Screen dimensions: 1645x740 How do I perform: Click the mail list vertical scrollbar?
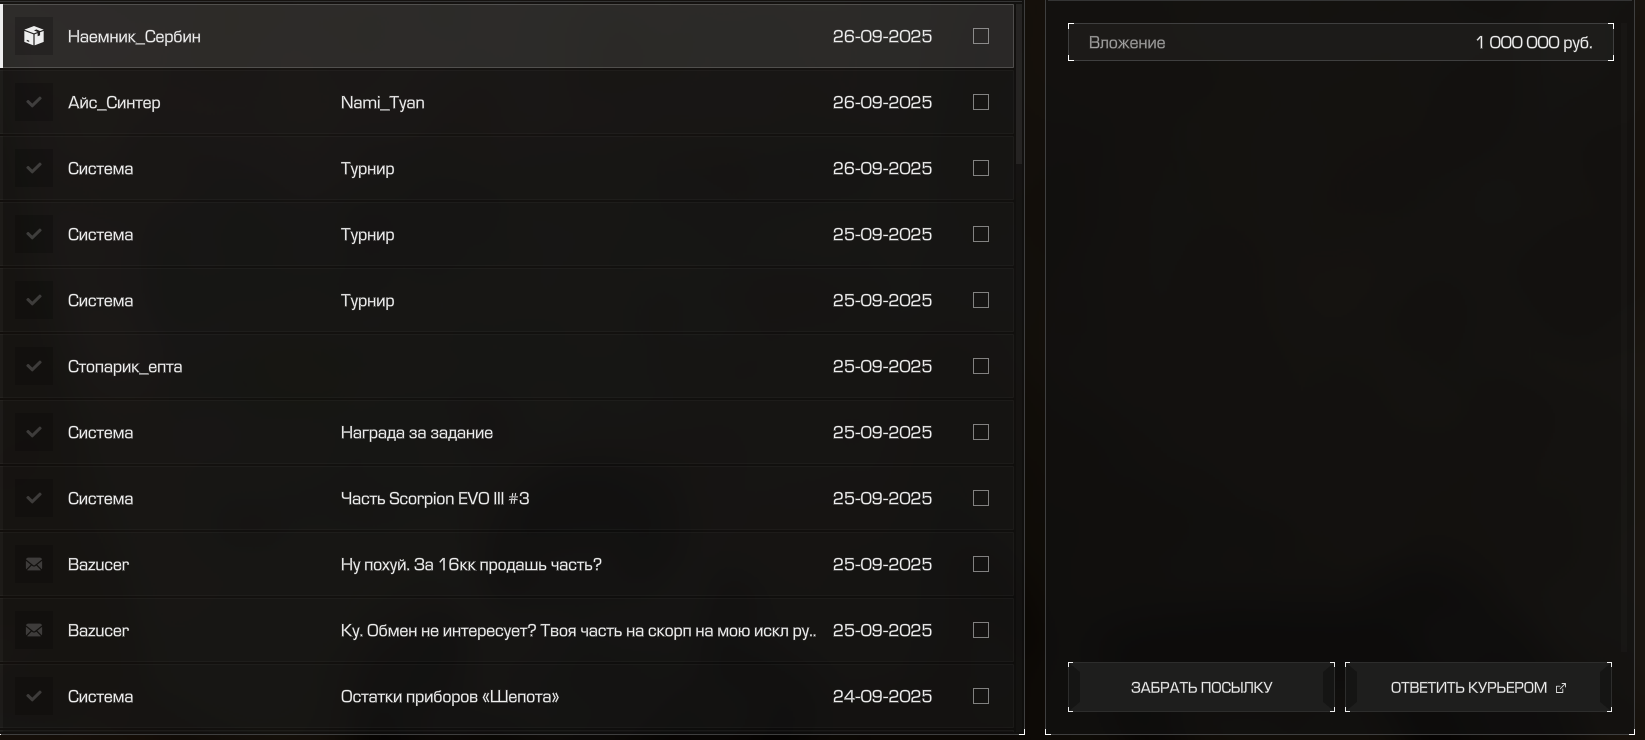tap(1019, 85)
